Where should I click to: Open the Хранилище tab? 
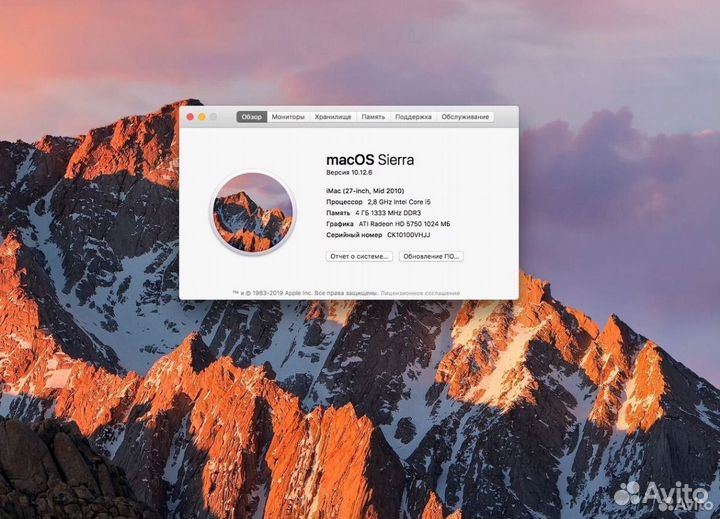coord(333,117)
